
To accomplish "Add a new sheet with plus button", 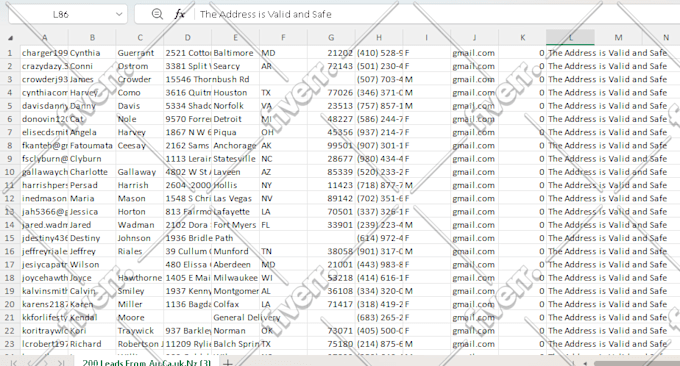I will point(228,363).
